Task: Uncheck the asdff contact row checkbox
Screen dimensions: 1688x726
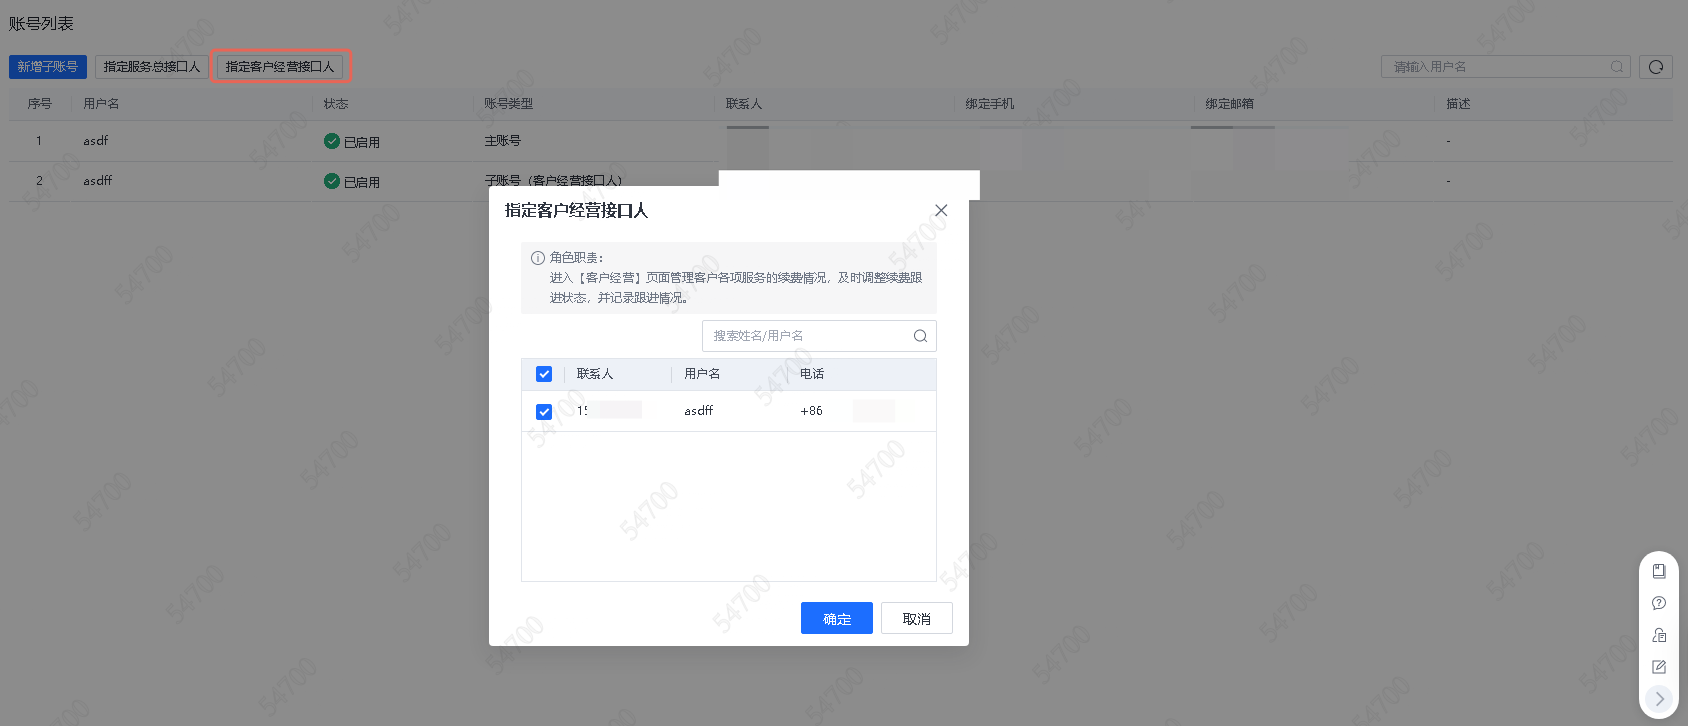Action: pos(544,412)
